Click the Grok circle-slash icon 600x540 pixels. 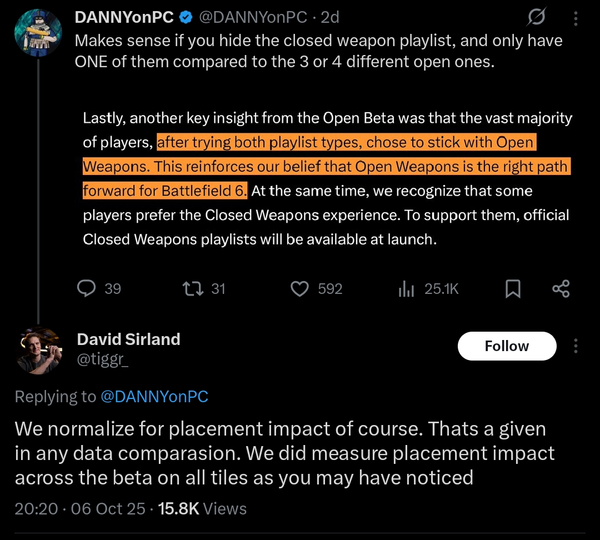pyautogui.click(x=536, y=19)
